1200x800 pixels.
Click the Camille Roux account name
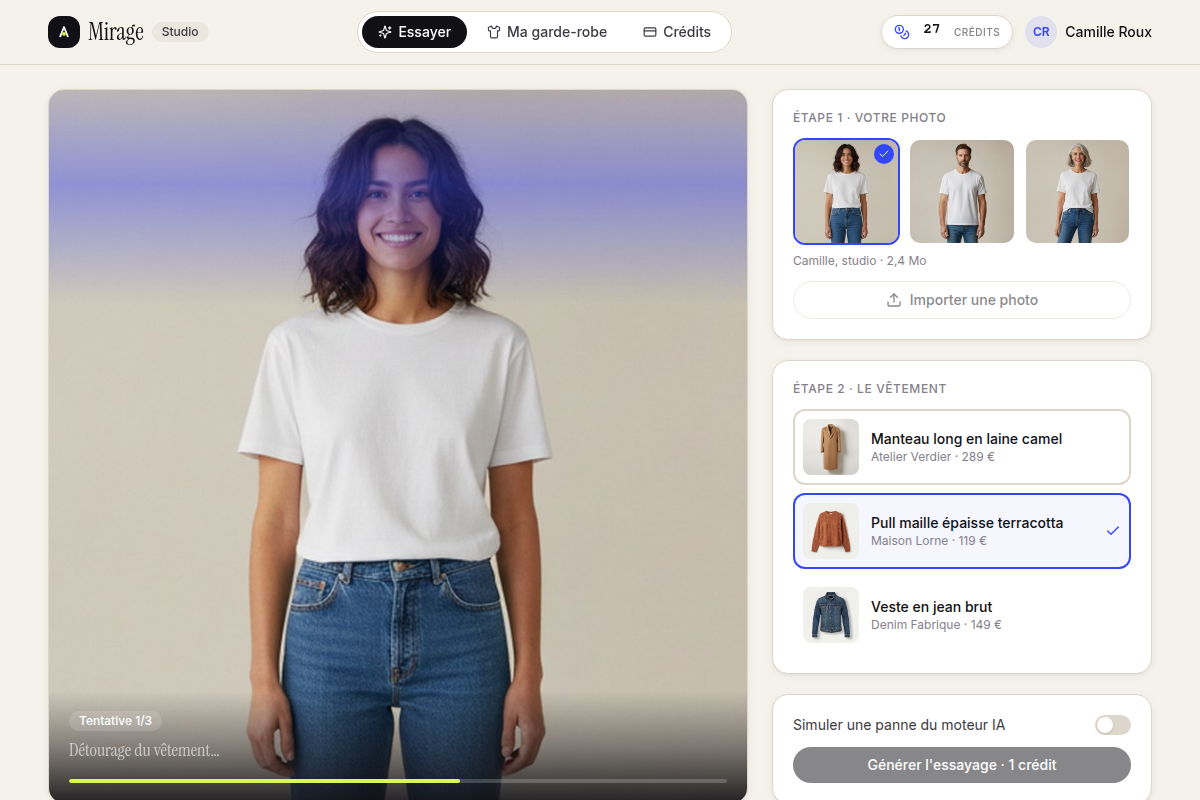(x=1108, y=32)
